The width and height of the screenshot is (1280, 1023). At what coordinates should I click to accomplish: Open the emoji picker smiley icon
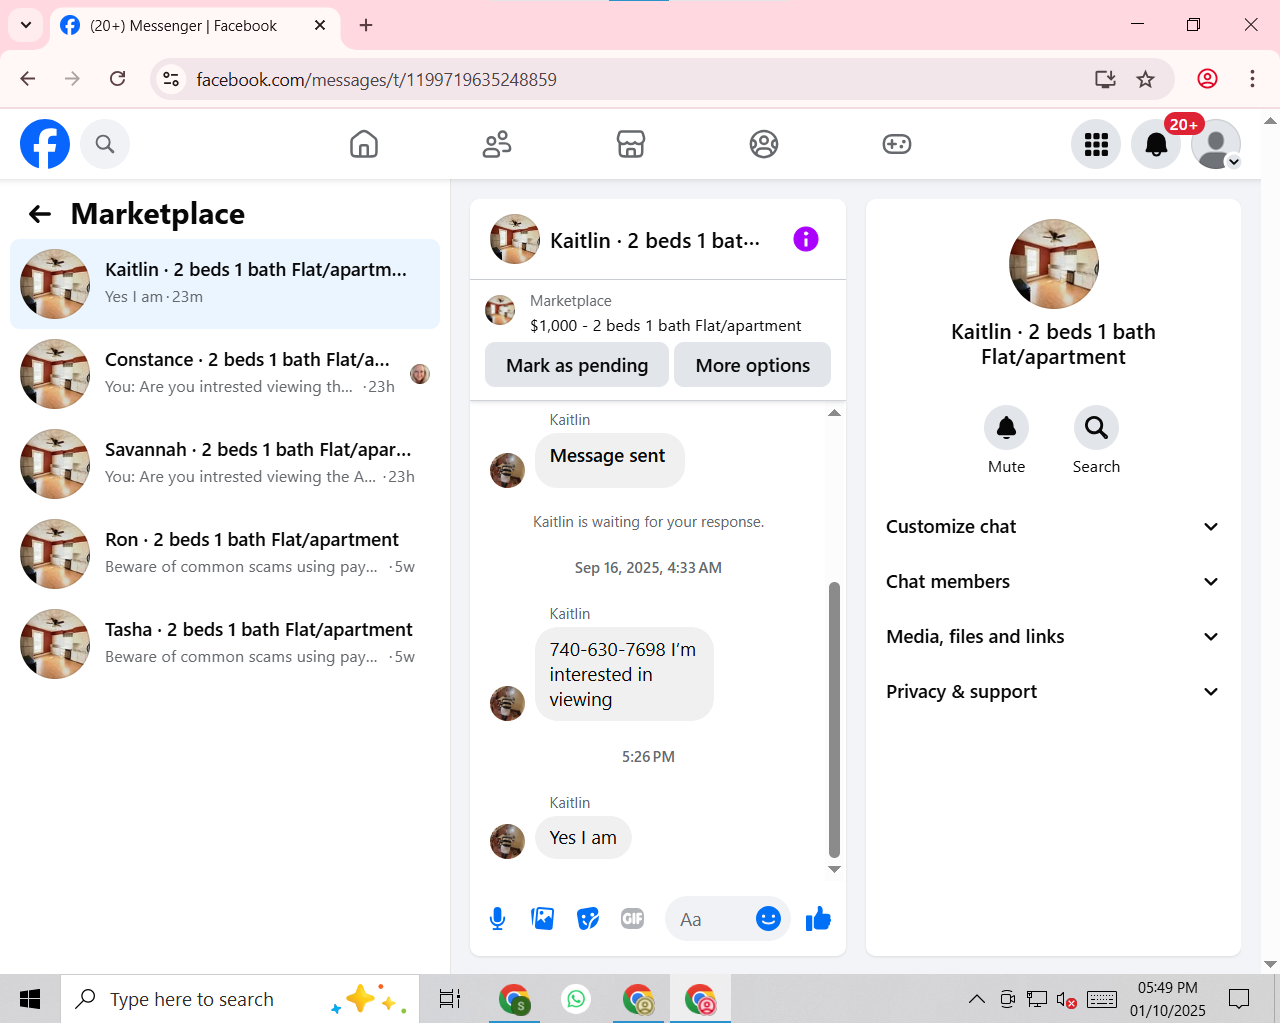click(x=768, y=919)
